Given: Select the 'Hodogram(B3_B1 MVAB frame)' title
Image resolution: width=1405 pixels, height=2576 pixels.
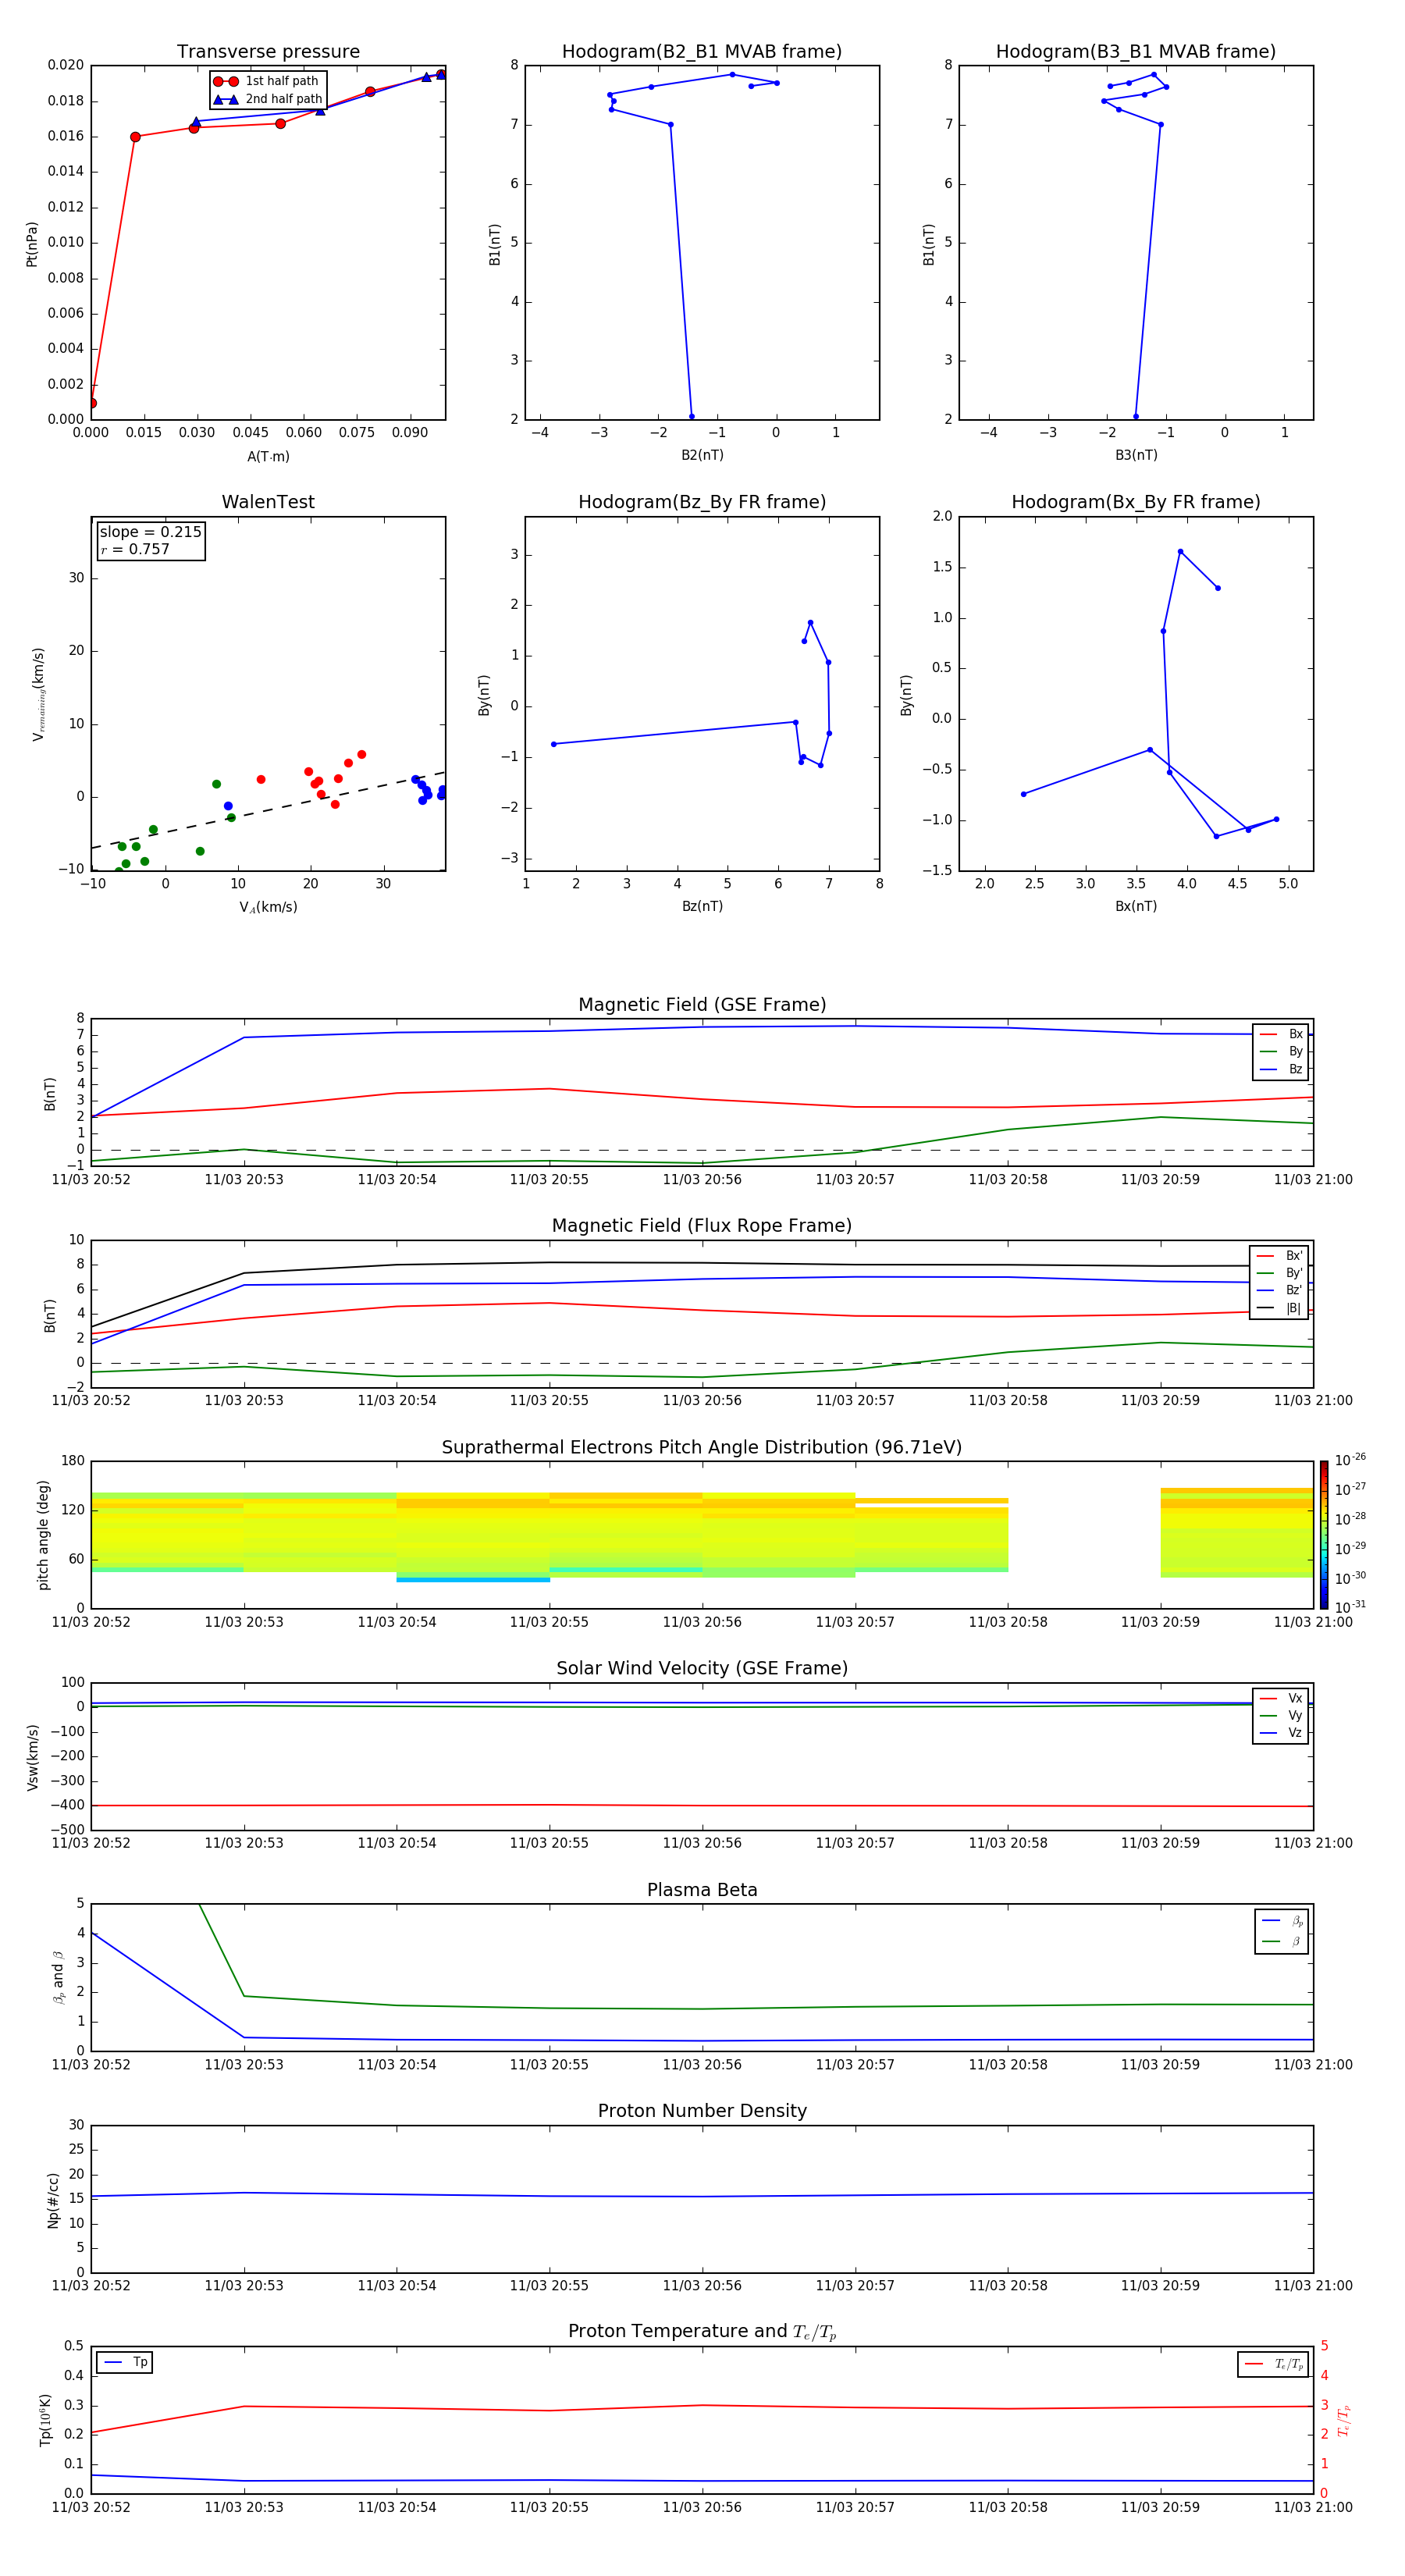Looking at the screenshot, I should 1136,52.
